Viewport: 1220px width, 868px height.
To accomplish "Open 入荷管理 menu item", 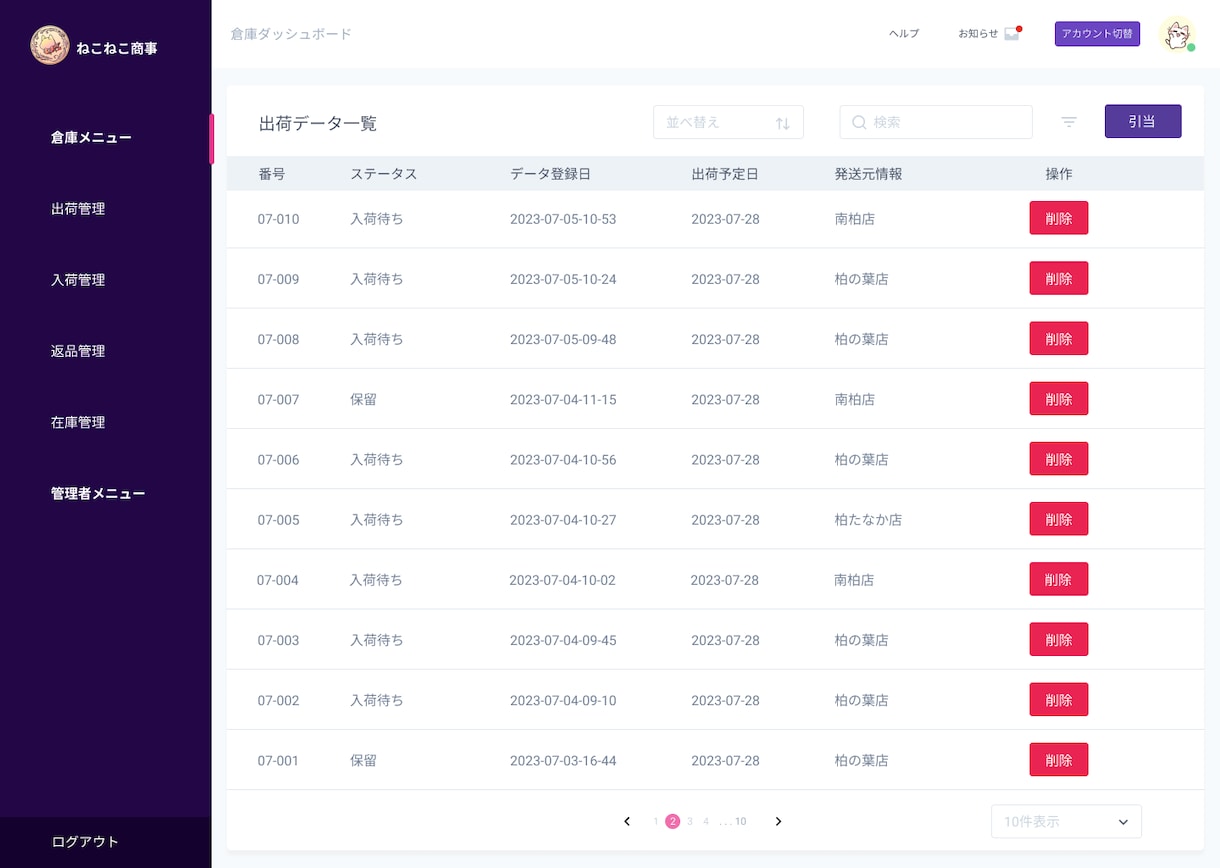I will click(78, 280).
